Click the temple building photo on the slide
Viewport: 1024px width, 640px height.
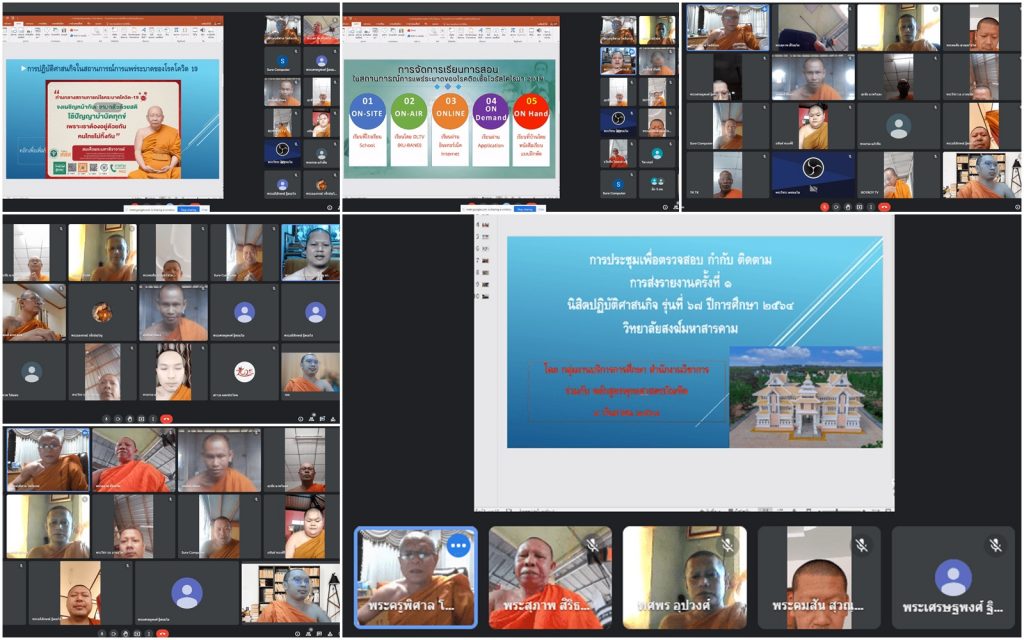(x=805, y=397)
